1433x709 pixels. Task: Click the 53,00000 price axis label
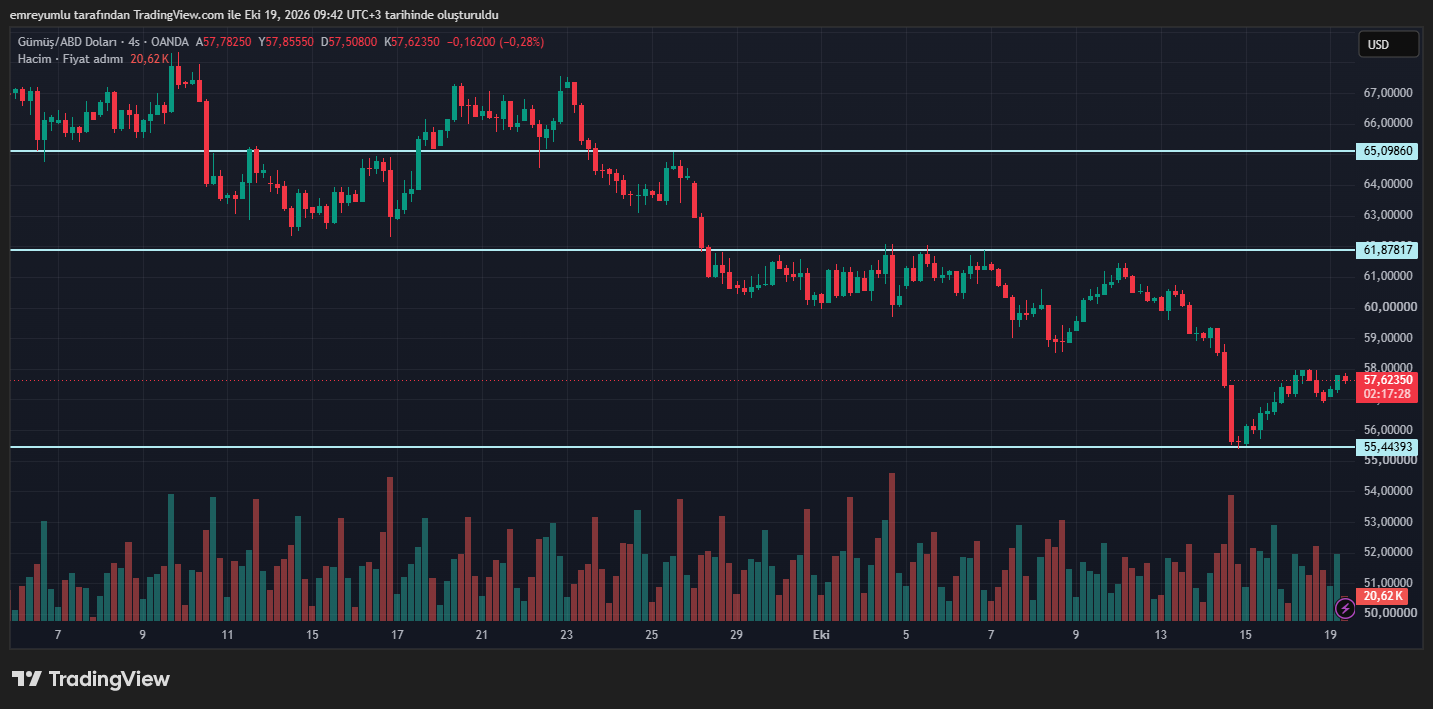(1388, 522)
